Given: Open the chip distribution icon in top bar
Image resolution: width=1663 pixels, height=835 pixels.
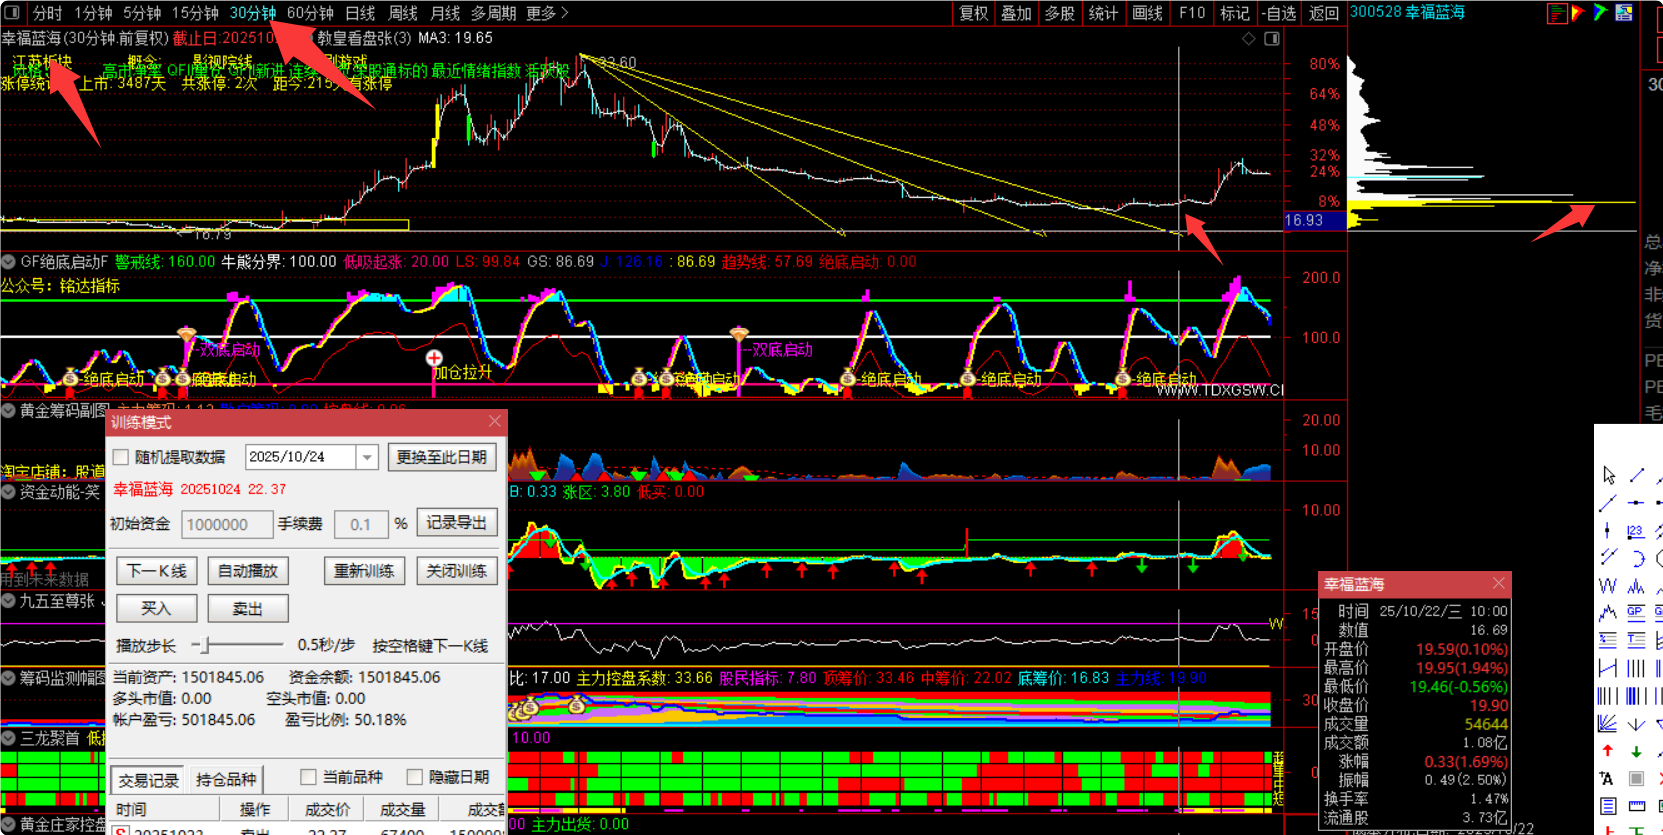Looking at the screenshot, I should pos(1557,13).
